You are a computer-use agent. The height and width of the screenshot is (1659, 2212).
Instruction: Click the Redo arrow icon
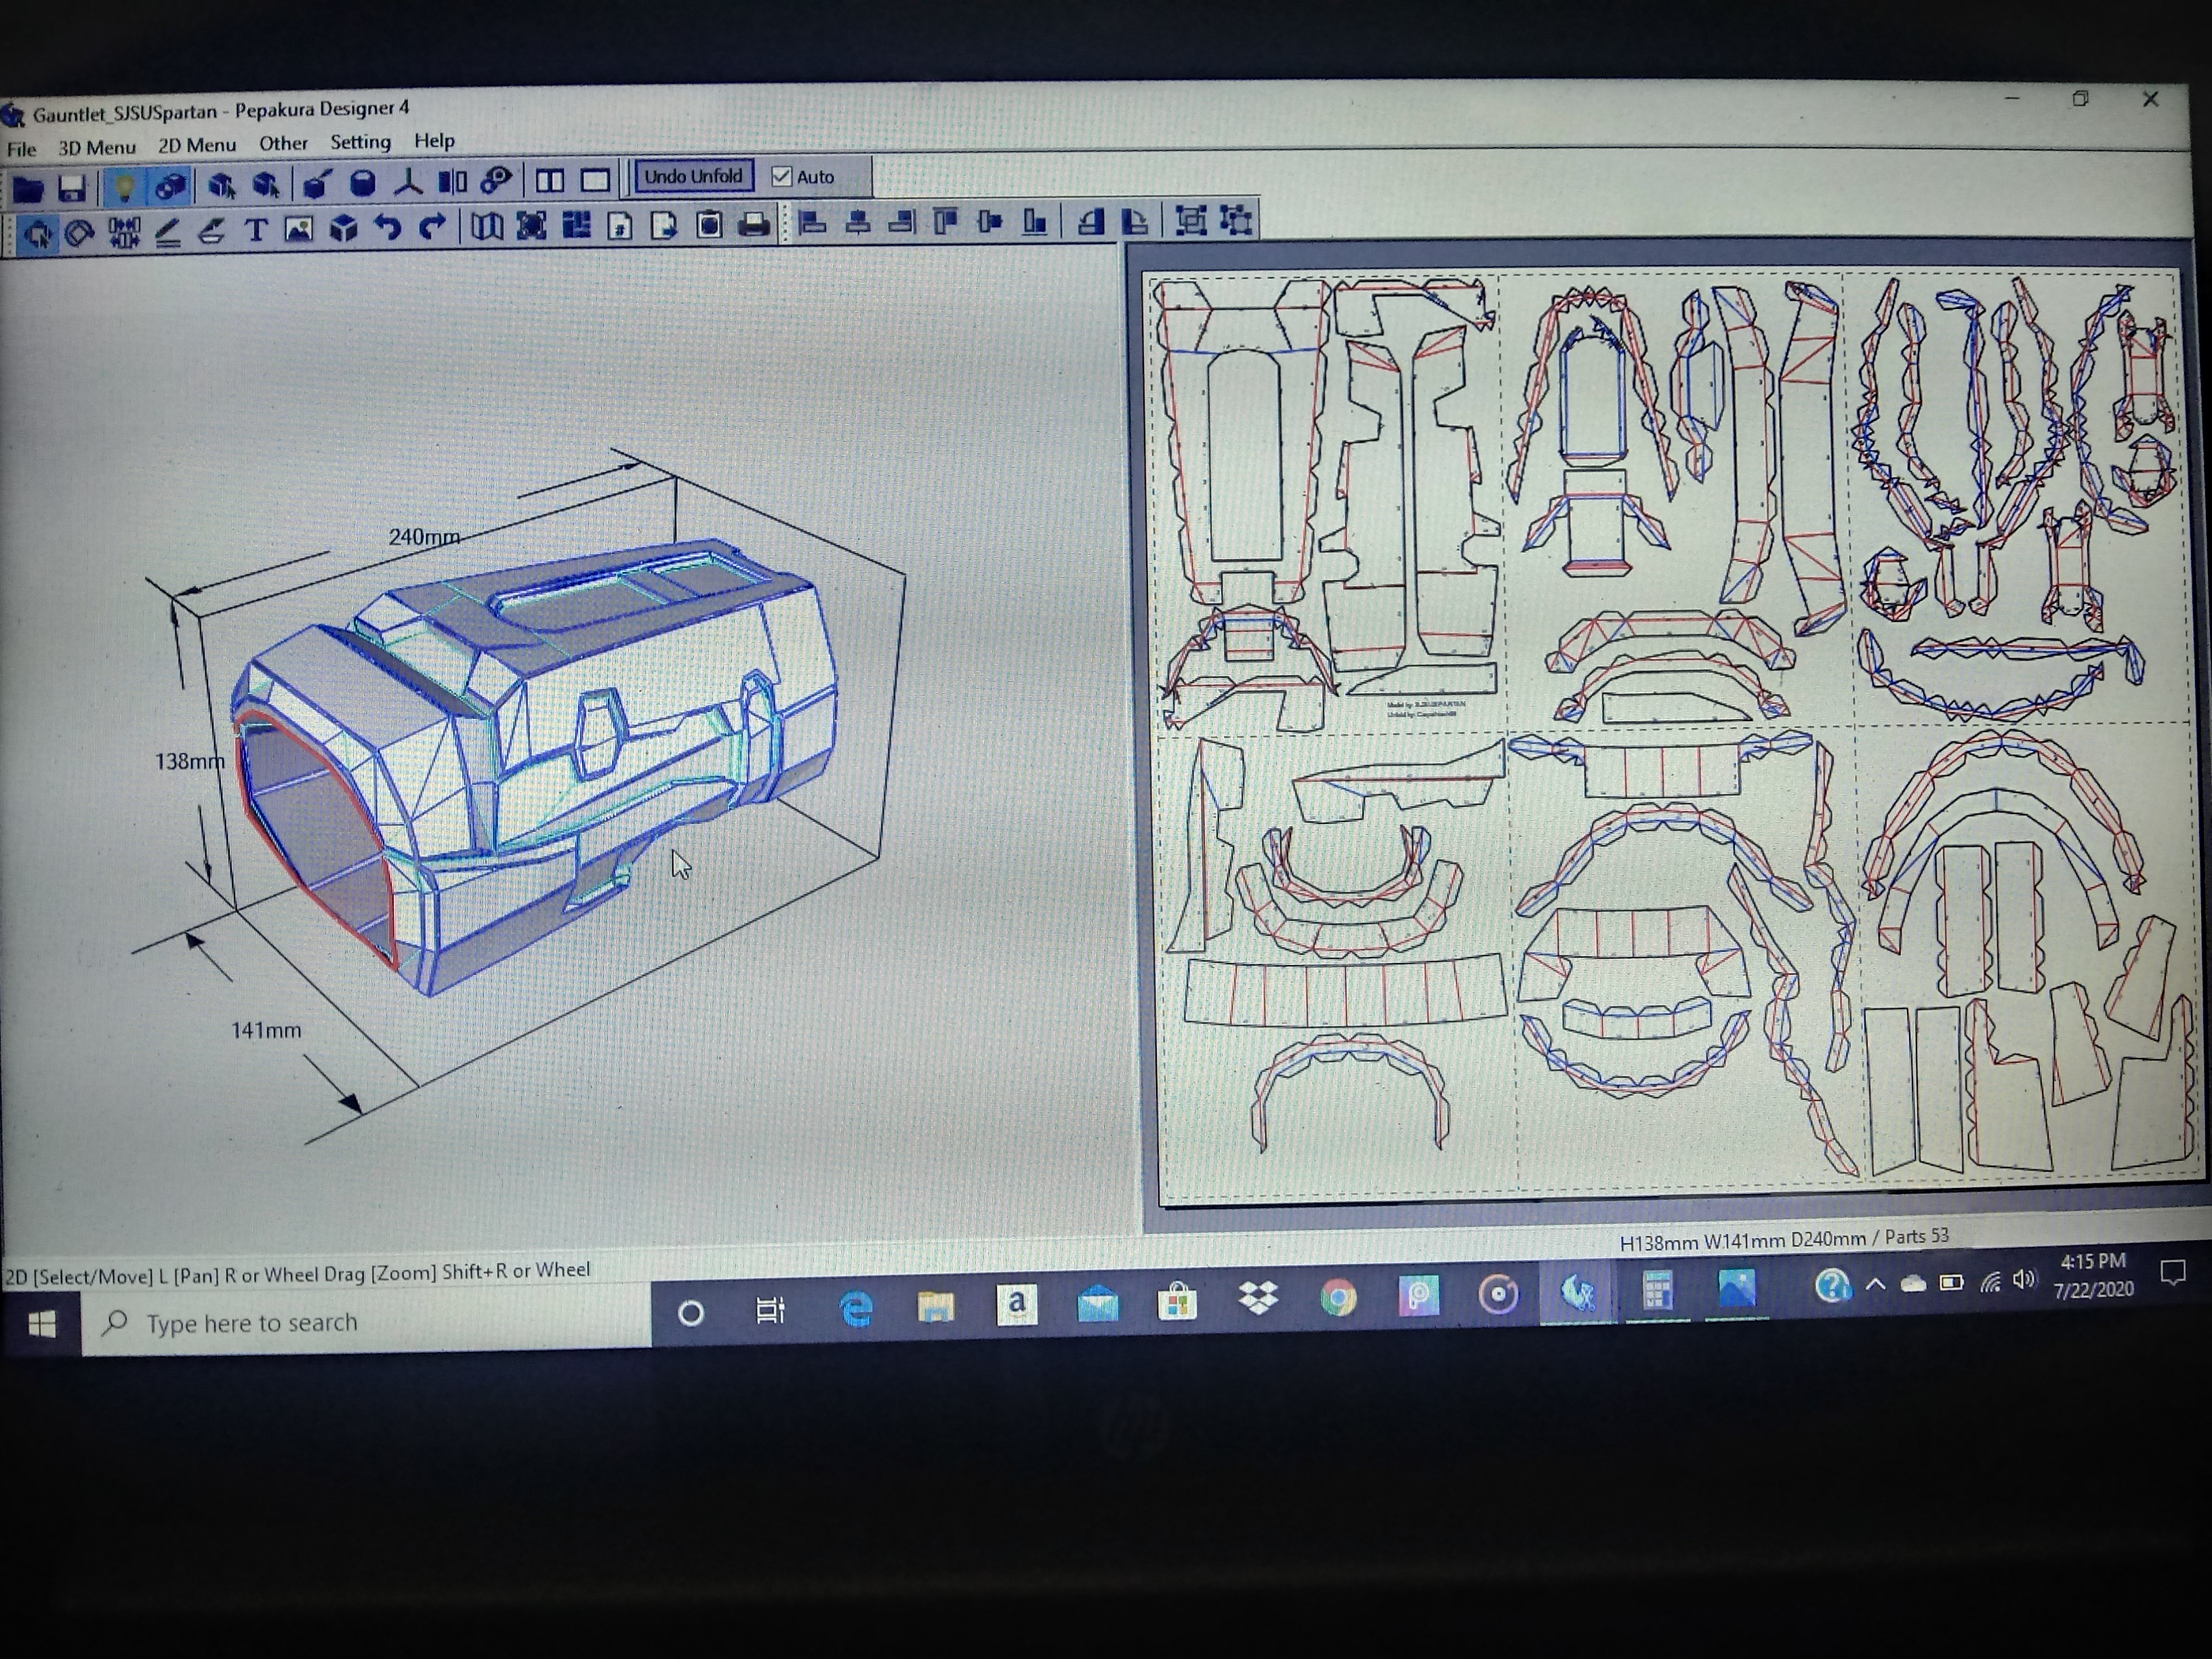pyautogui.click(x=432, y=227)
